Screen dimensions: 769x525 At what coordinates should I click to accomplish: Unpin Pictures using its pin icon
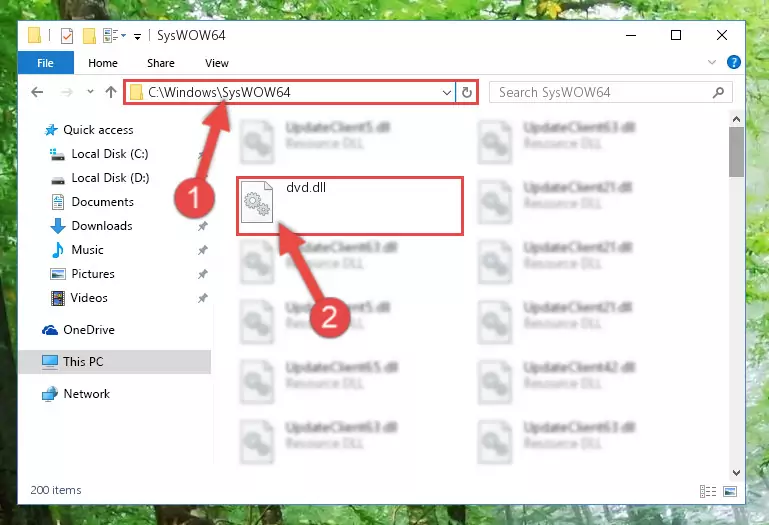tap(203, 274)
